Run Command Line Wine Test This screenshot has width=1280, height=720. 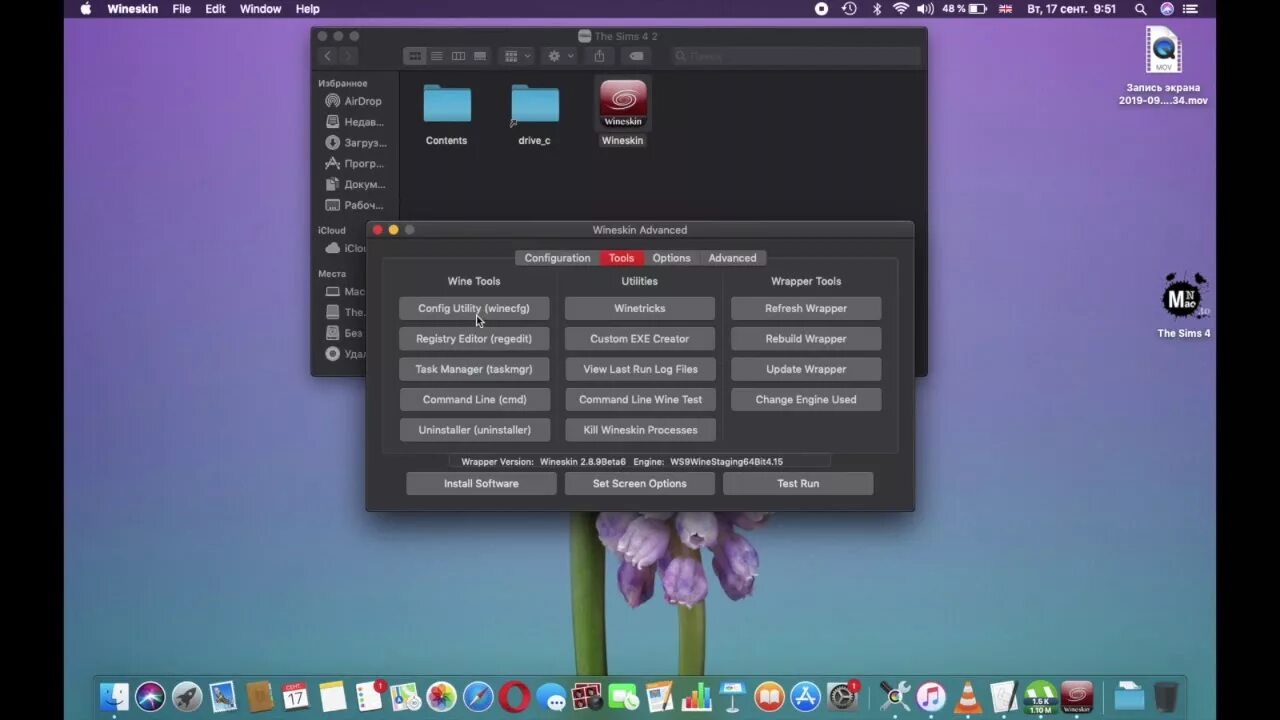(x=640, y=399)
